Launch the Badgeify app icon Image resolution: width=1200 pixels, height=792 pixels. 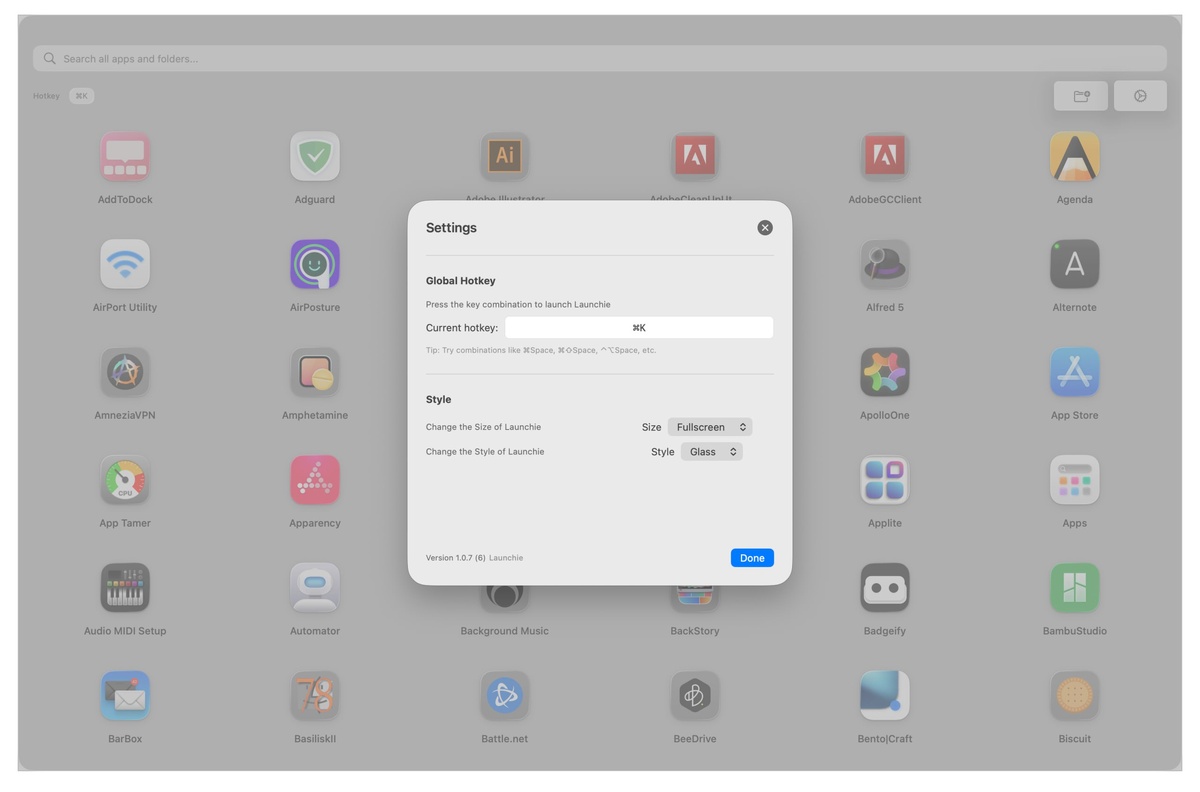tap(885, 589)
